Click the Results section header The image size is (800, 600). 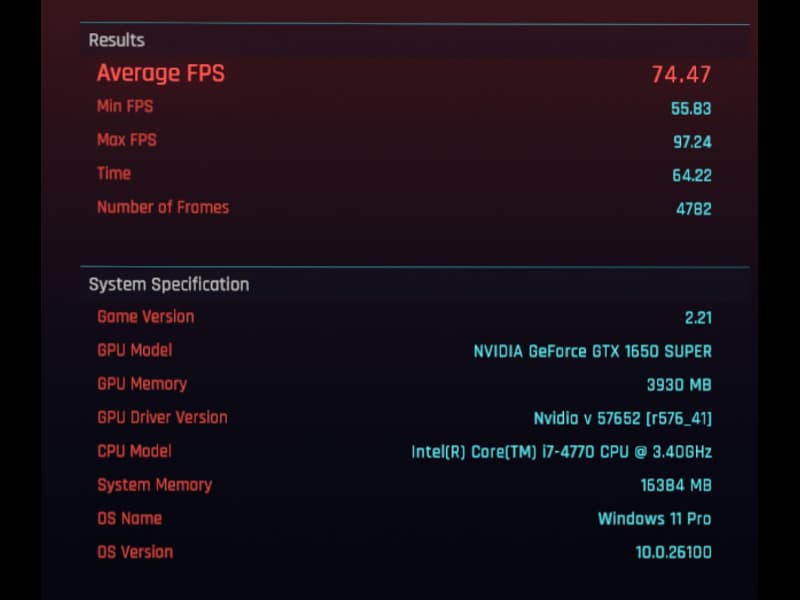tap(117, 40)
